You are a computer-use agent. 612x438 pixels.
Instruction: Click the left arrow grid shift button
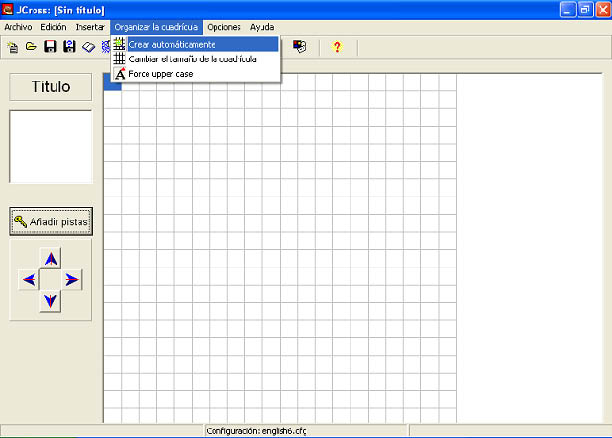click(x=29, y=280)
